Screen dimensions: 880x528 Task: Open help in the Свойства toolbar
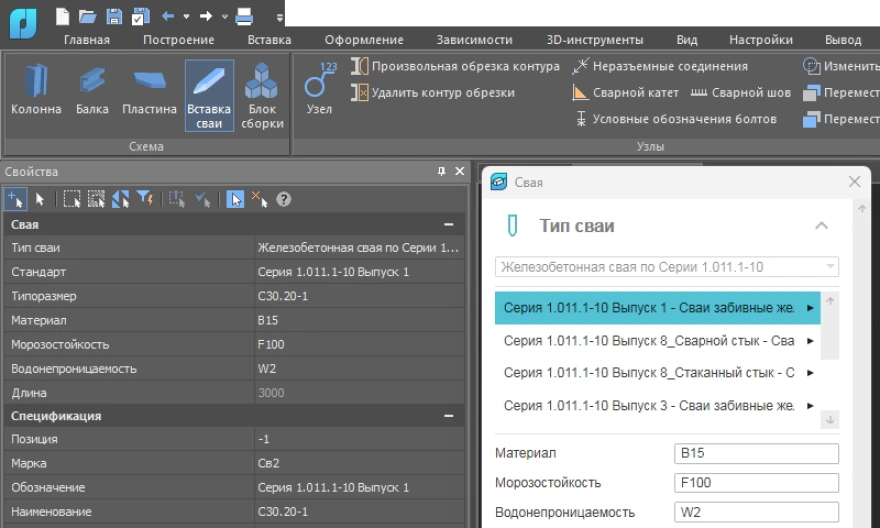click(284, 199)
